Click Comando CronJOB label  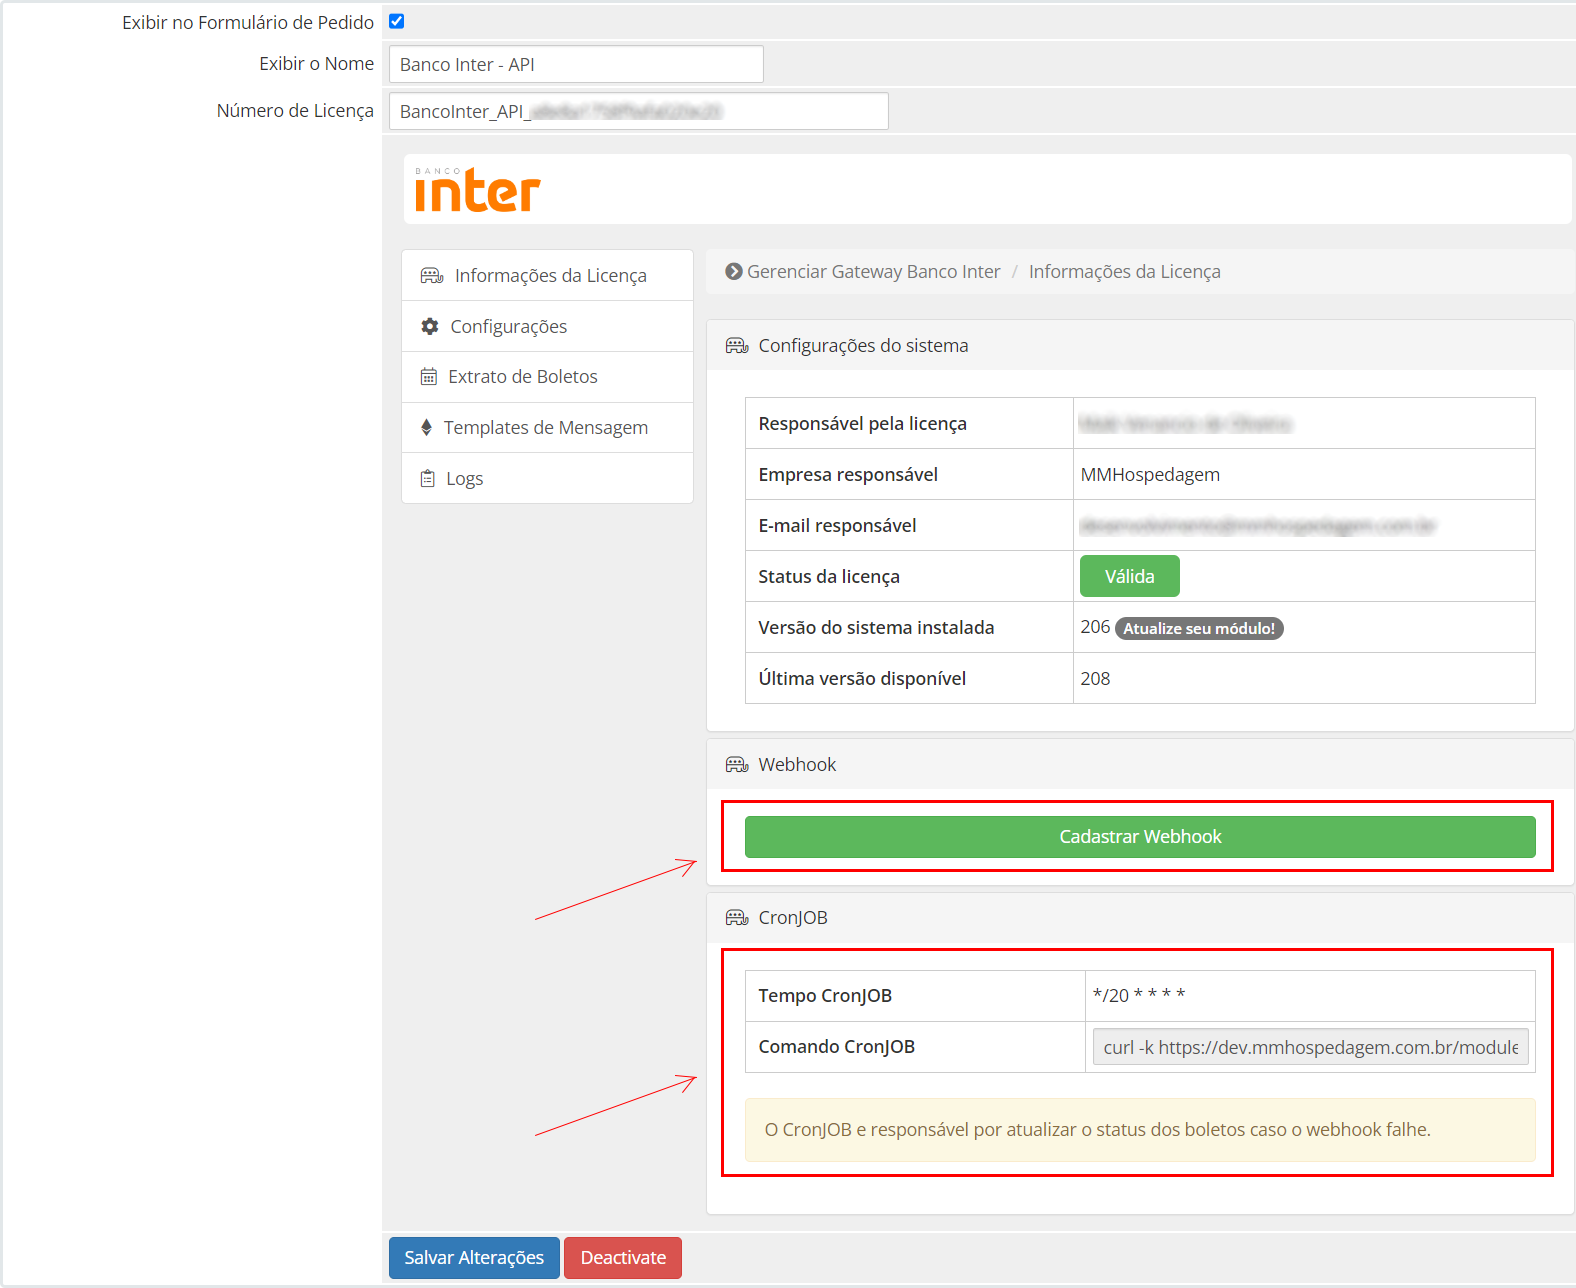836,1046
